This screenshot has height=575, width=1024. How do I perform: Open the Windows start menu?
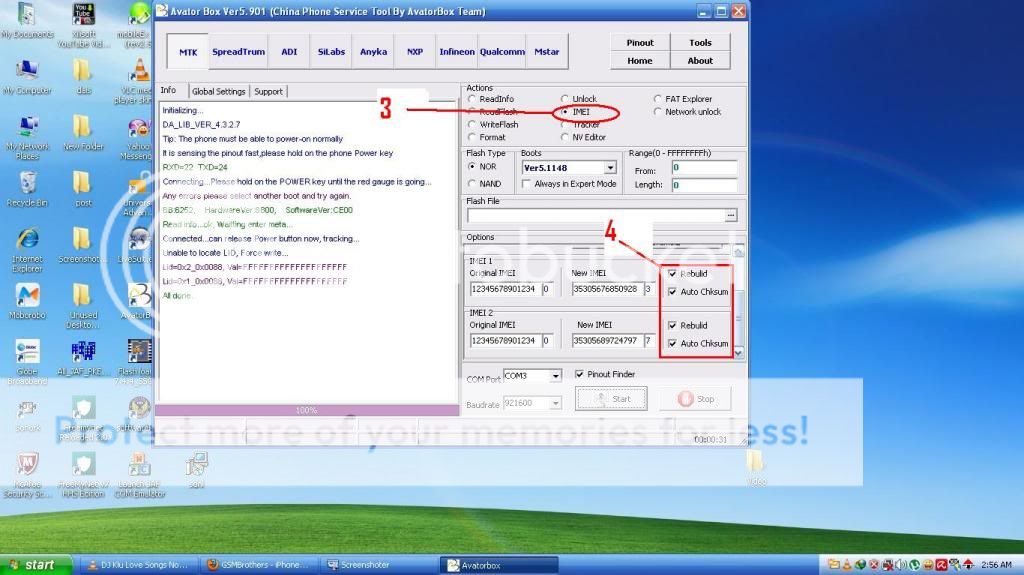[36, 565]
